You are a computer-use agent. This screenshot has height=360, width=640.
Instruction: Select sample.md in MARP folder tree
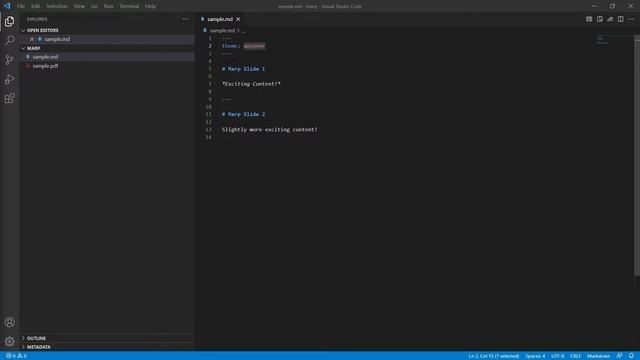pos(107,57)
